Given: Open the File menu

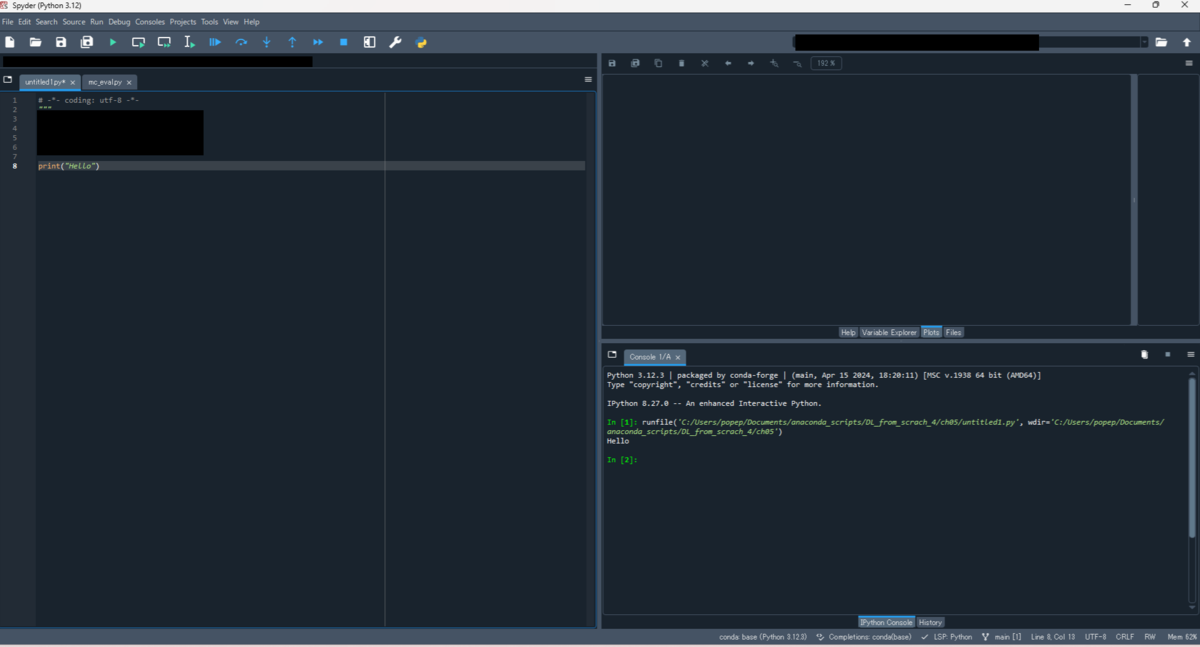Looking at the screenshot, I should (x=8, y=22).
